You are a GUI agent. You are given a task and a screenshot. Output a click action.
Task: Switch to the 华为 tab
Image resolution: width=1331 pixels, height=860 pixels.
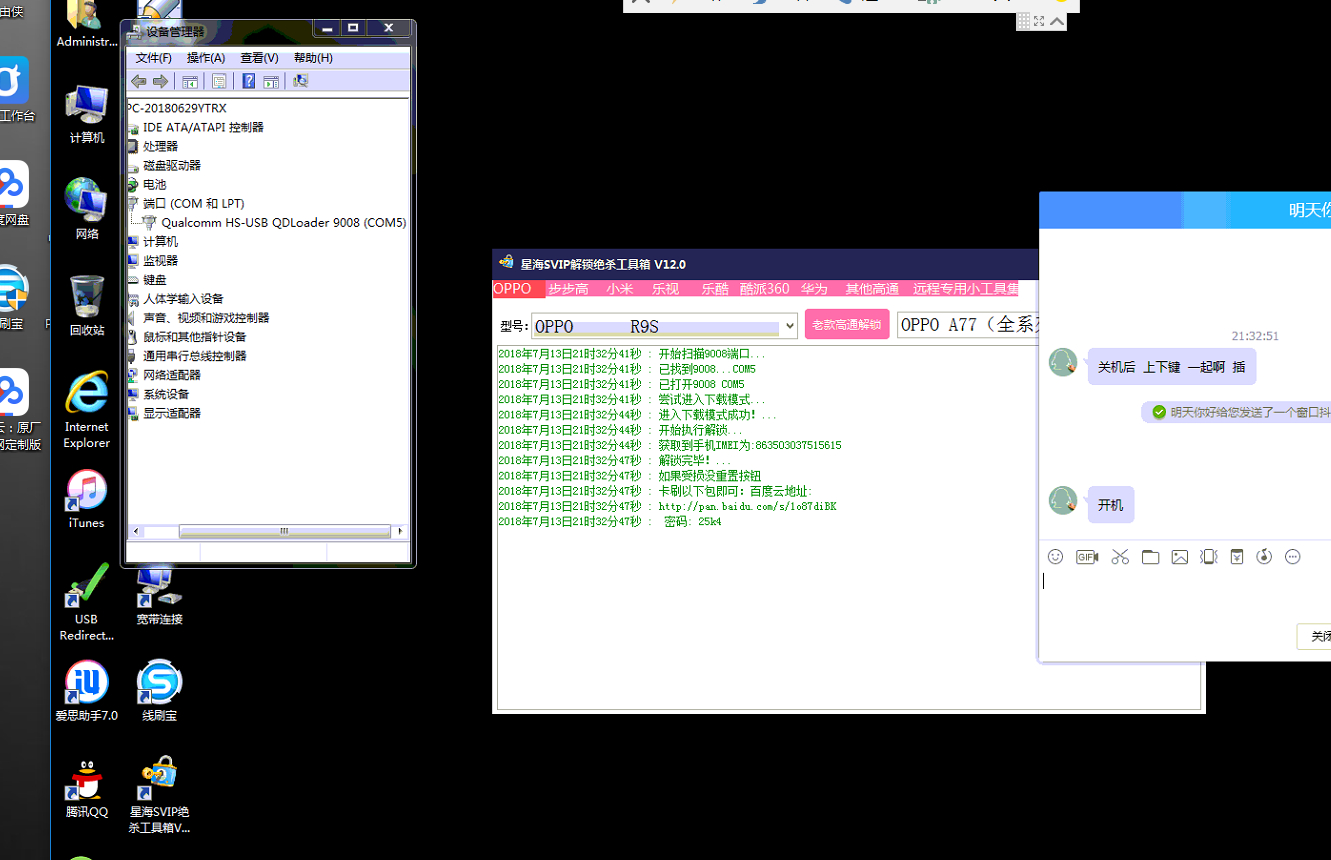(x=814, y=289)
